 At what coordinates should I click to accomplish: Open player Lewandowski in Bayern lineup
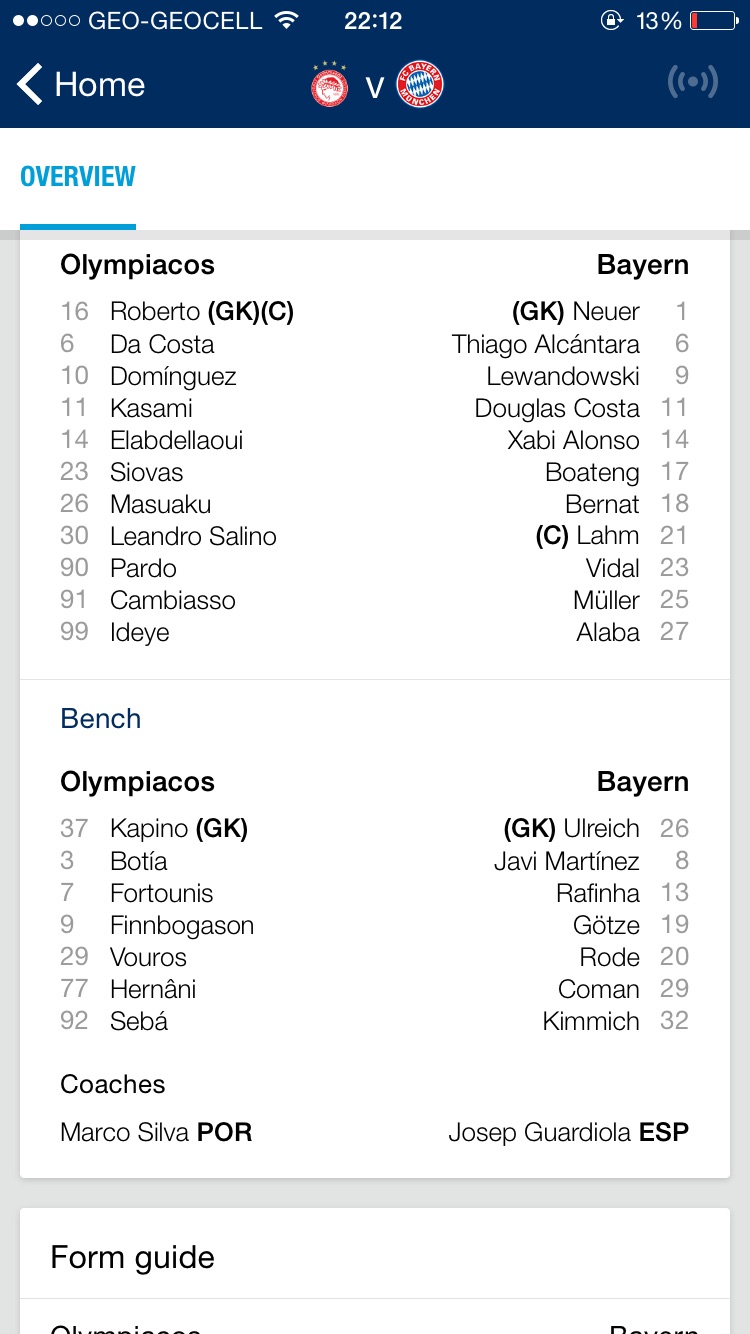click(563, 376)
